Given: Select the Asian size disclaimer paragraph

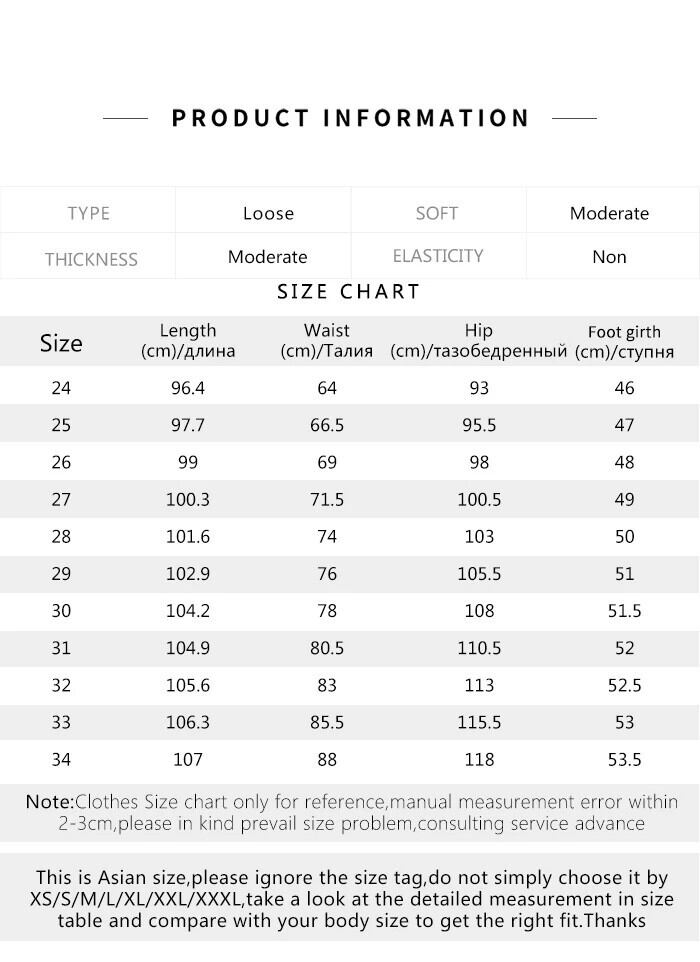Looking at the screenshot, I should pyautogui.click(x=351, y=900).
